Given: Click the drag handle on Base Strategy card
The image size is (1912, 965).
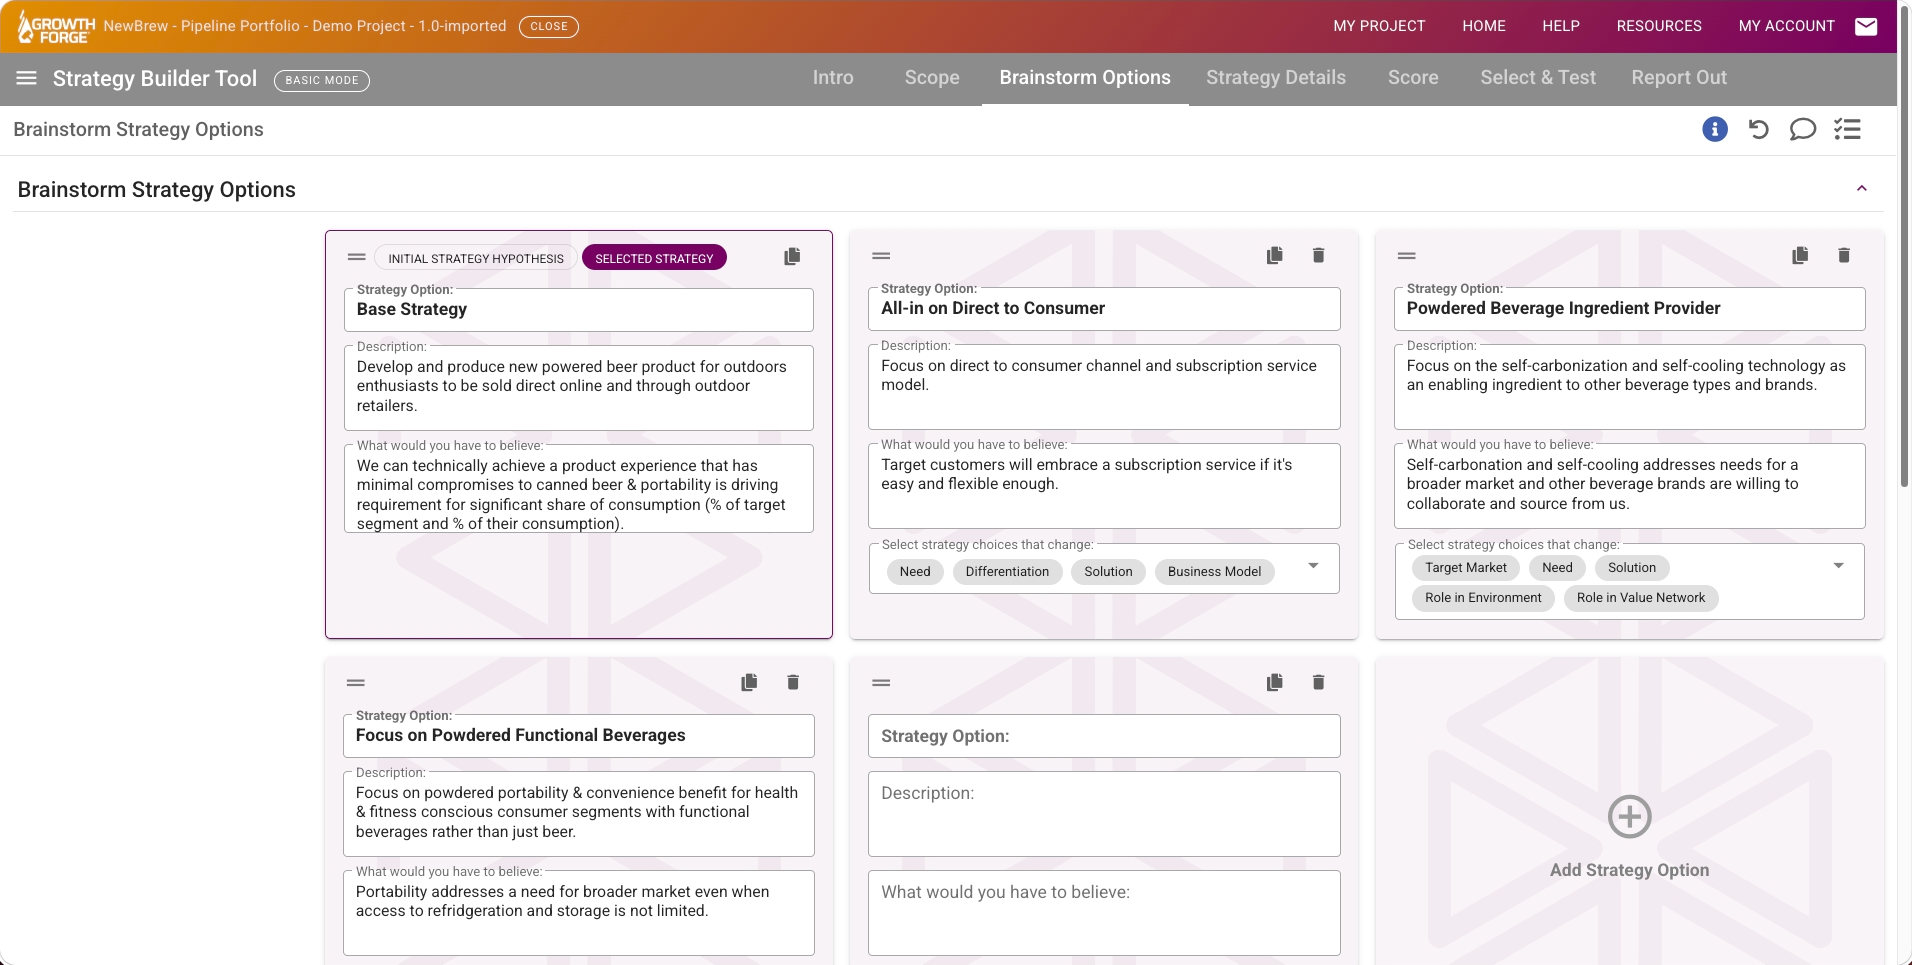Looking at the screenshot, I should (356, 257).
